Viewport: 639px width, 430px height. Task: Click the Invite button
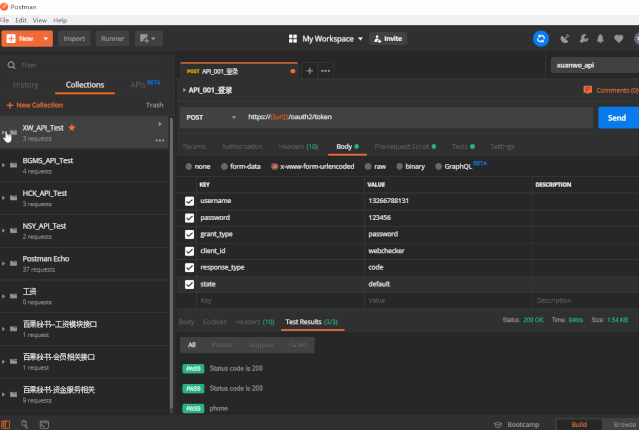click(388, 39)
